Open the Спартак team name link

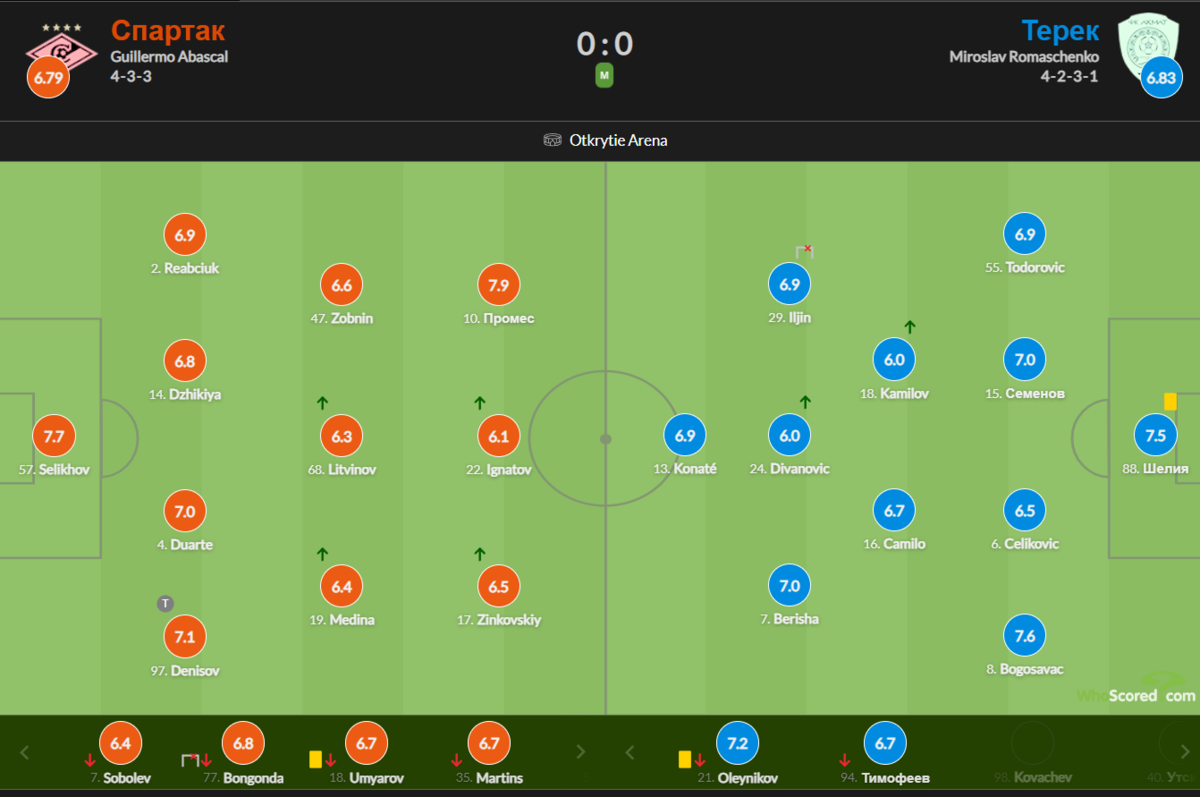click(x=168, y=31)
